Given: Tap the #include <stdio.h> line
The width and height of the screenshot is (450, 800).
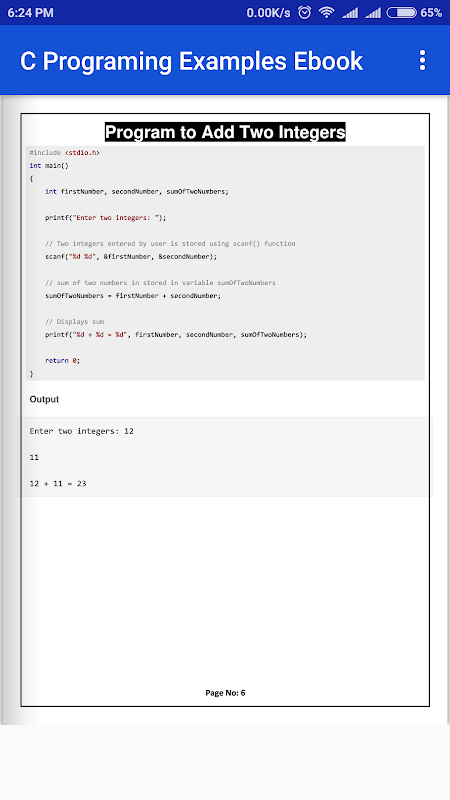Looking at the screenshot, I should (x=65, y=153).
